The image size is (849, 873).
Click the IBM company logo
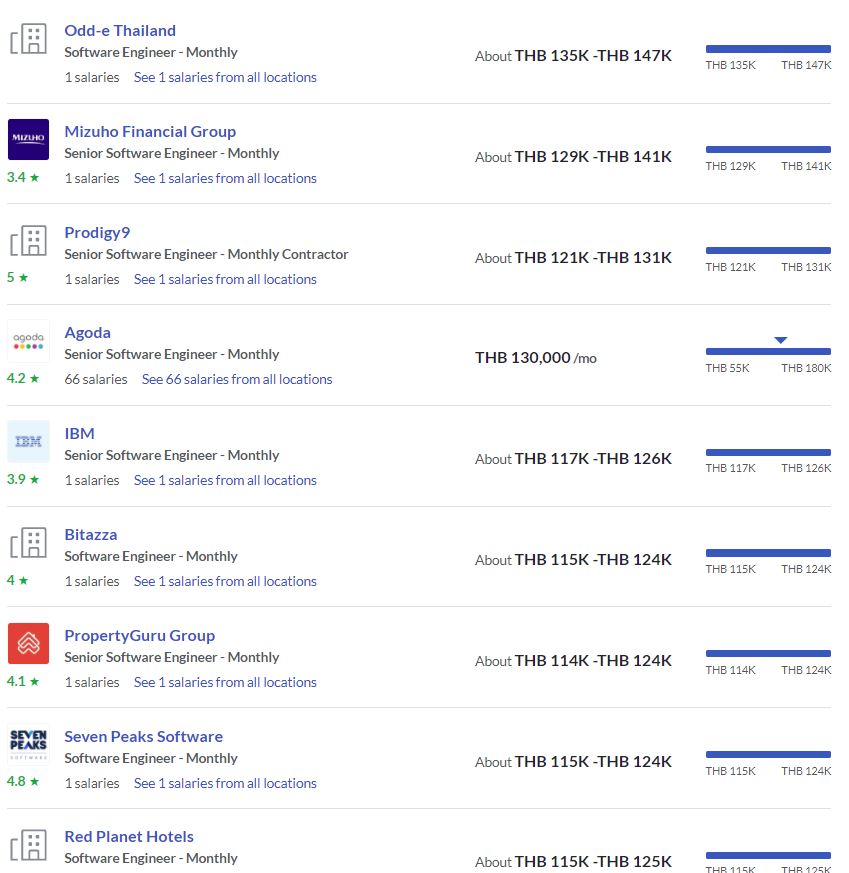pos(28,442)
